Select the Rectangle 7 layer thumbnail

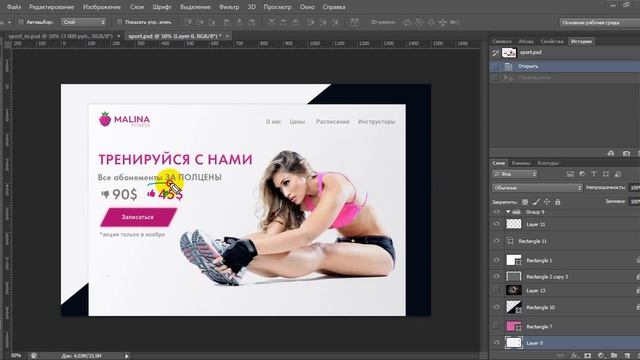coord(514,326)
